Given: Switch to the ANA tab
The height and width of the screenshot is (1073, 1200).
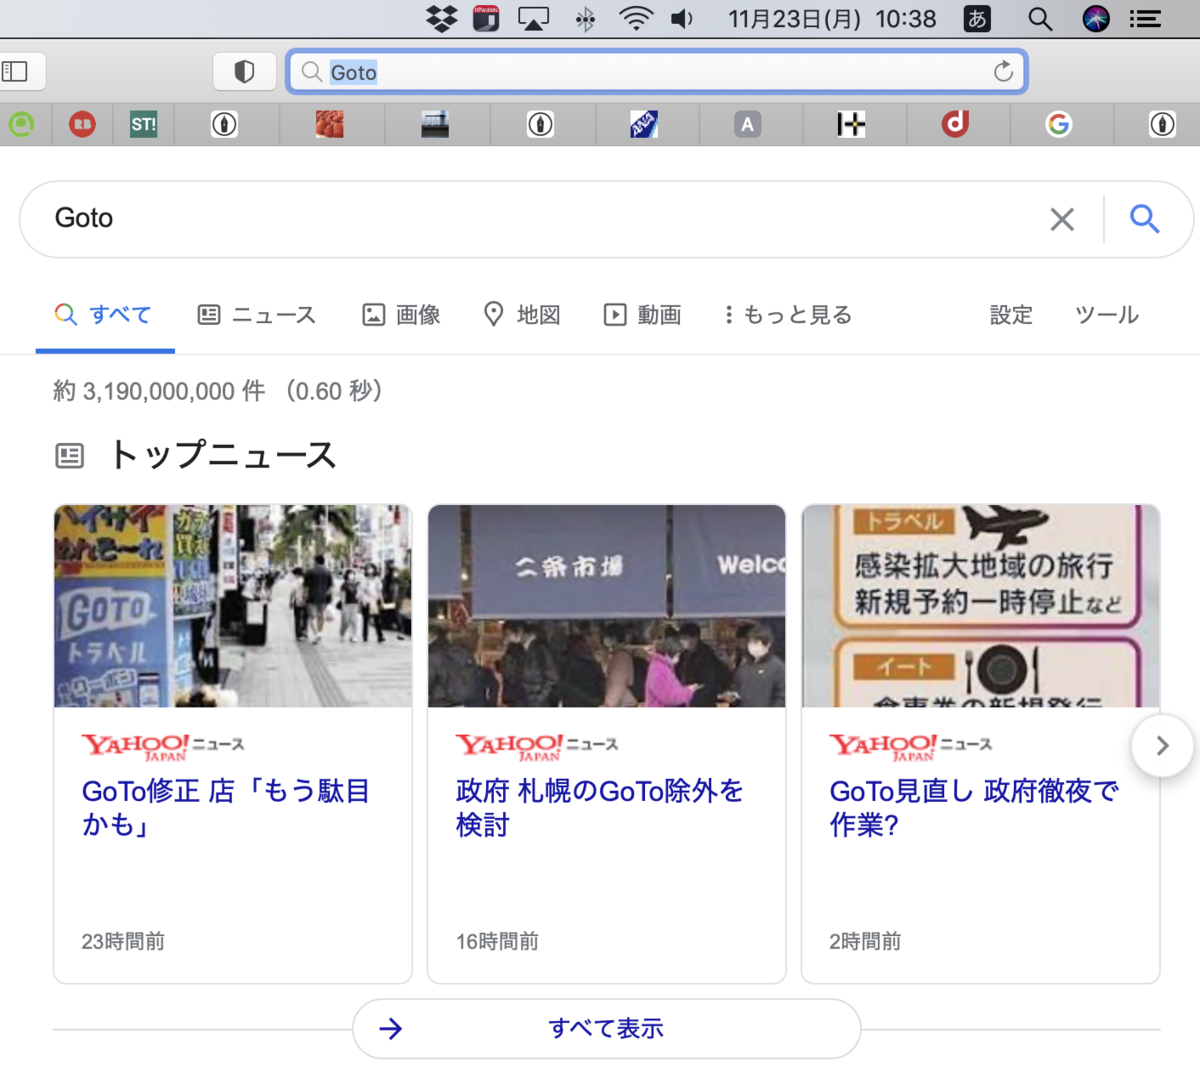Looking at the screenshot, I should point(644,124).
